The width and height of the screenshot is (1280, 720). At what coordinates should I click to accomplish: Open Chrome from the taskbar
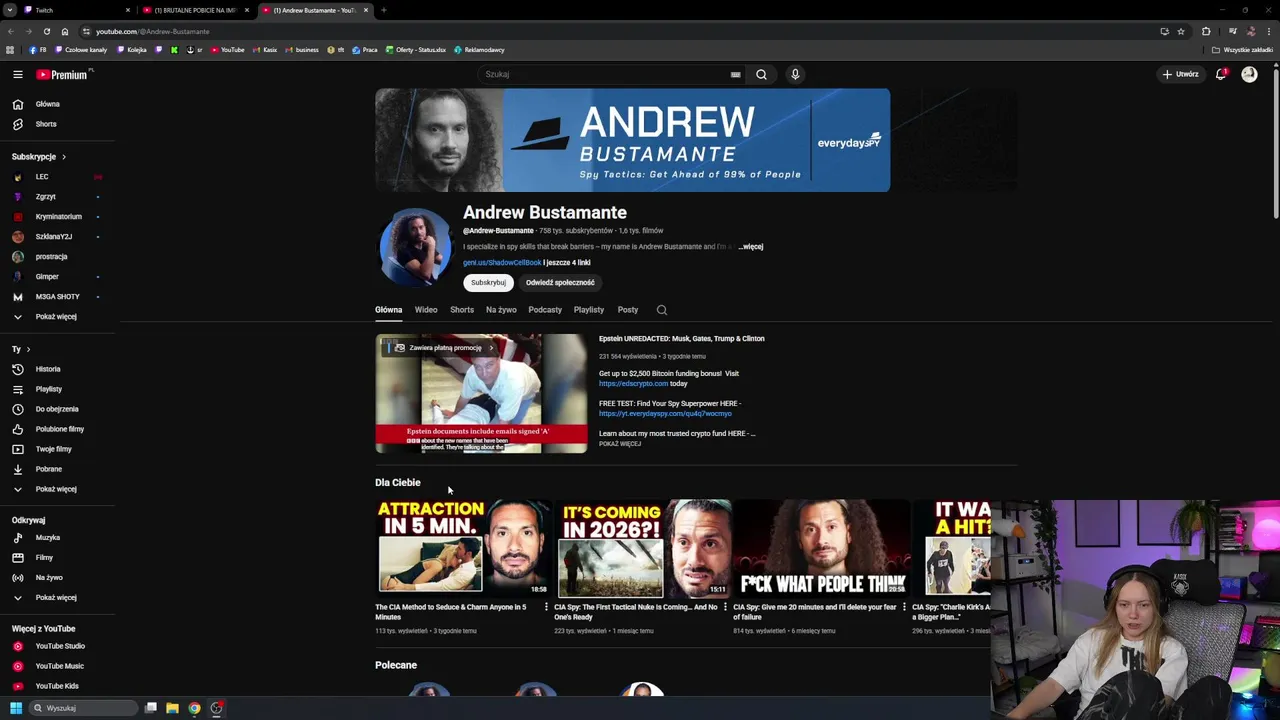194,708
